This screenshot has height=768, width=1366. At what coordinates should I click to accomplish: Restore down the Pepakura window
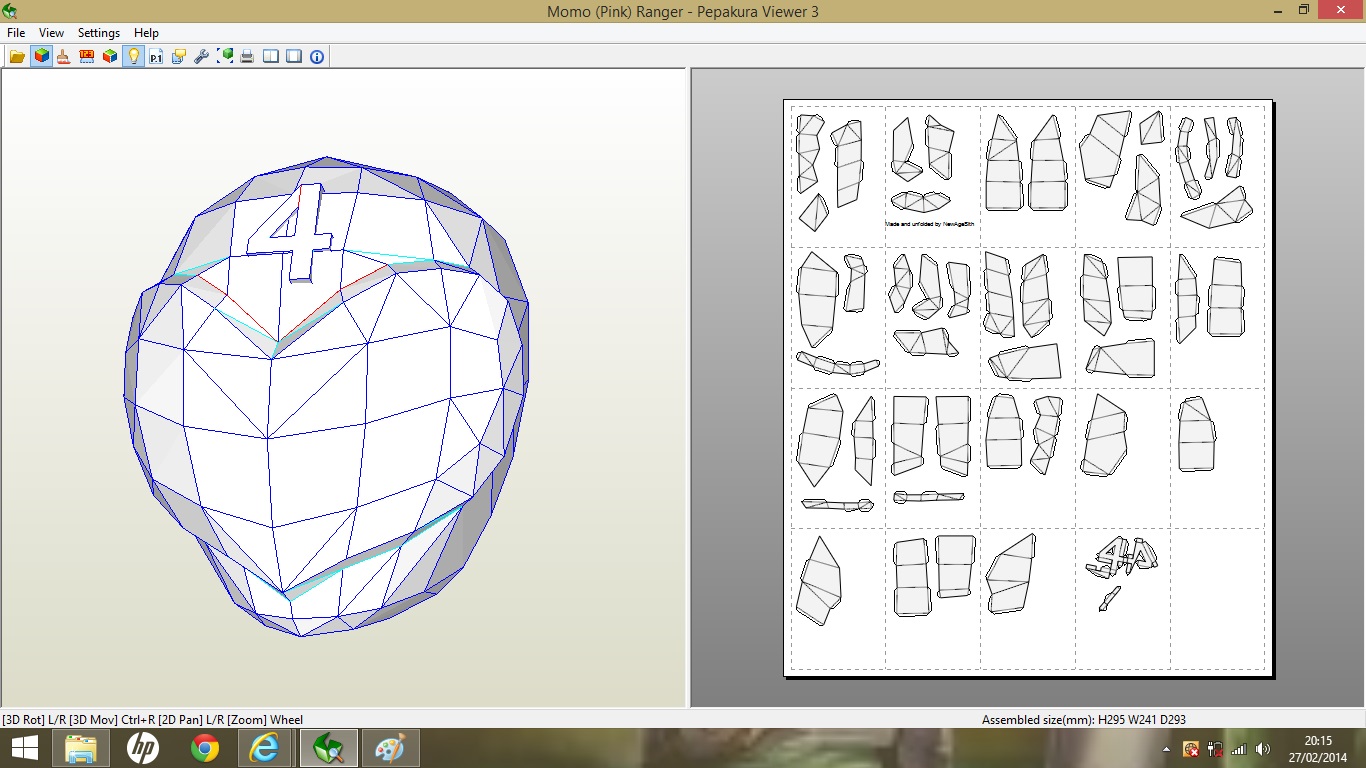tap(1303, 10)
